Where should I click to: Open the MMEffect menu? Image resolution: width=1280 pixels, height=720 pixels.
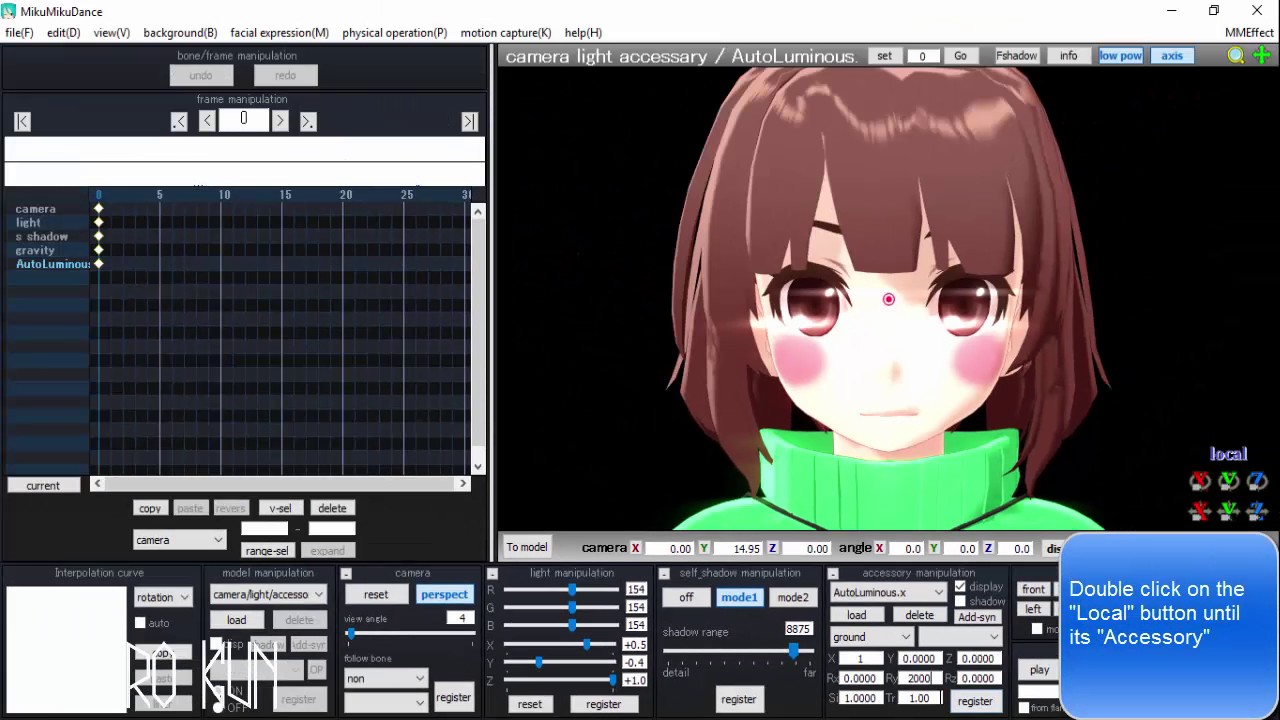coord(1250,33)
